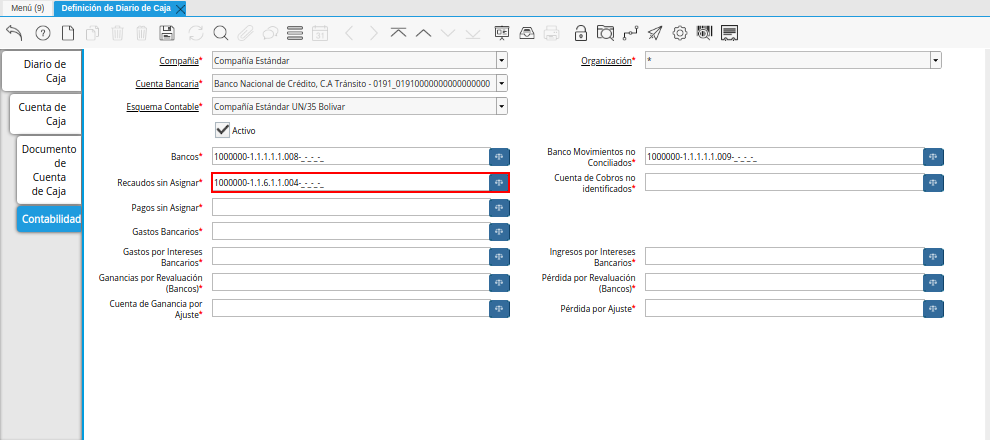Open the process gear icon in toolbar

point(680,33)
